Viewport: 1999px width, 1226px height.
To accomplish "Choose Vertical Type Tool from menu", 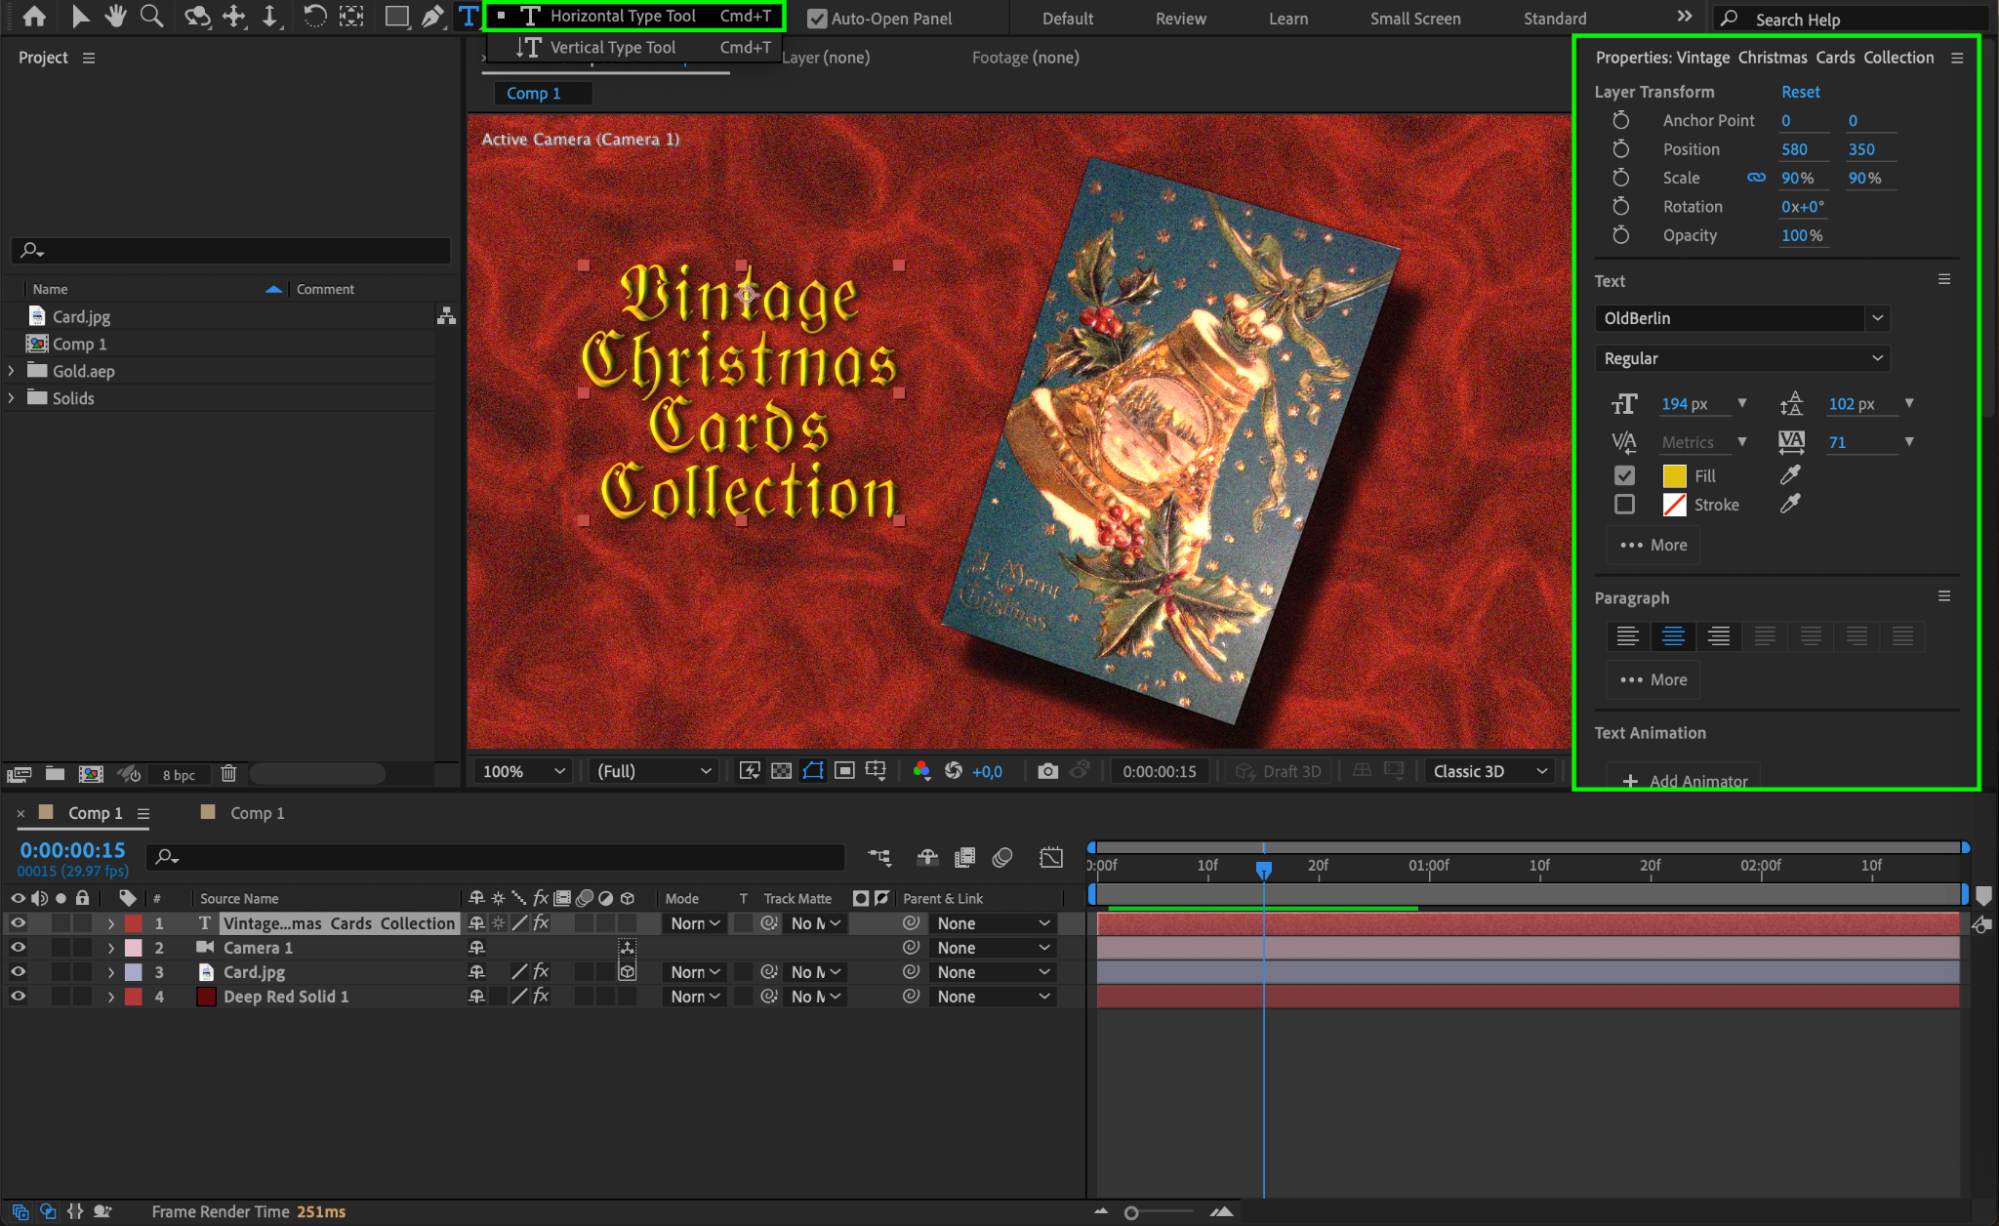I will 612,47.
